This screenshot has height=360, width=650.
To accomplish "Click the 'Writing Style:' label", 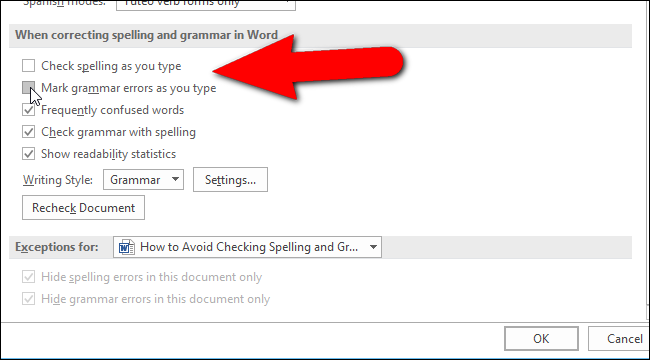I will pyautogui.click(x=58, y=180).
